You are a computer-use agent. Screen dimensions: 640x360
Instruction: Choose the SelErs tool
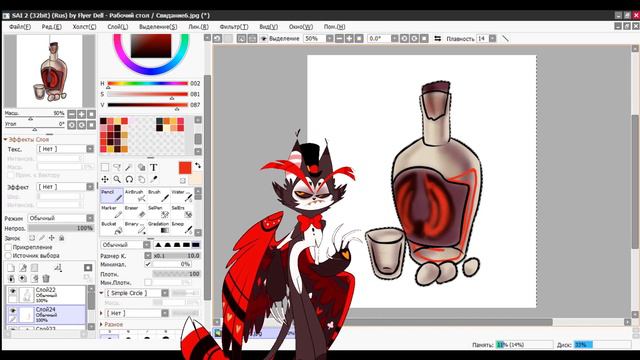click(182, 211)
